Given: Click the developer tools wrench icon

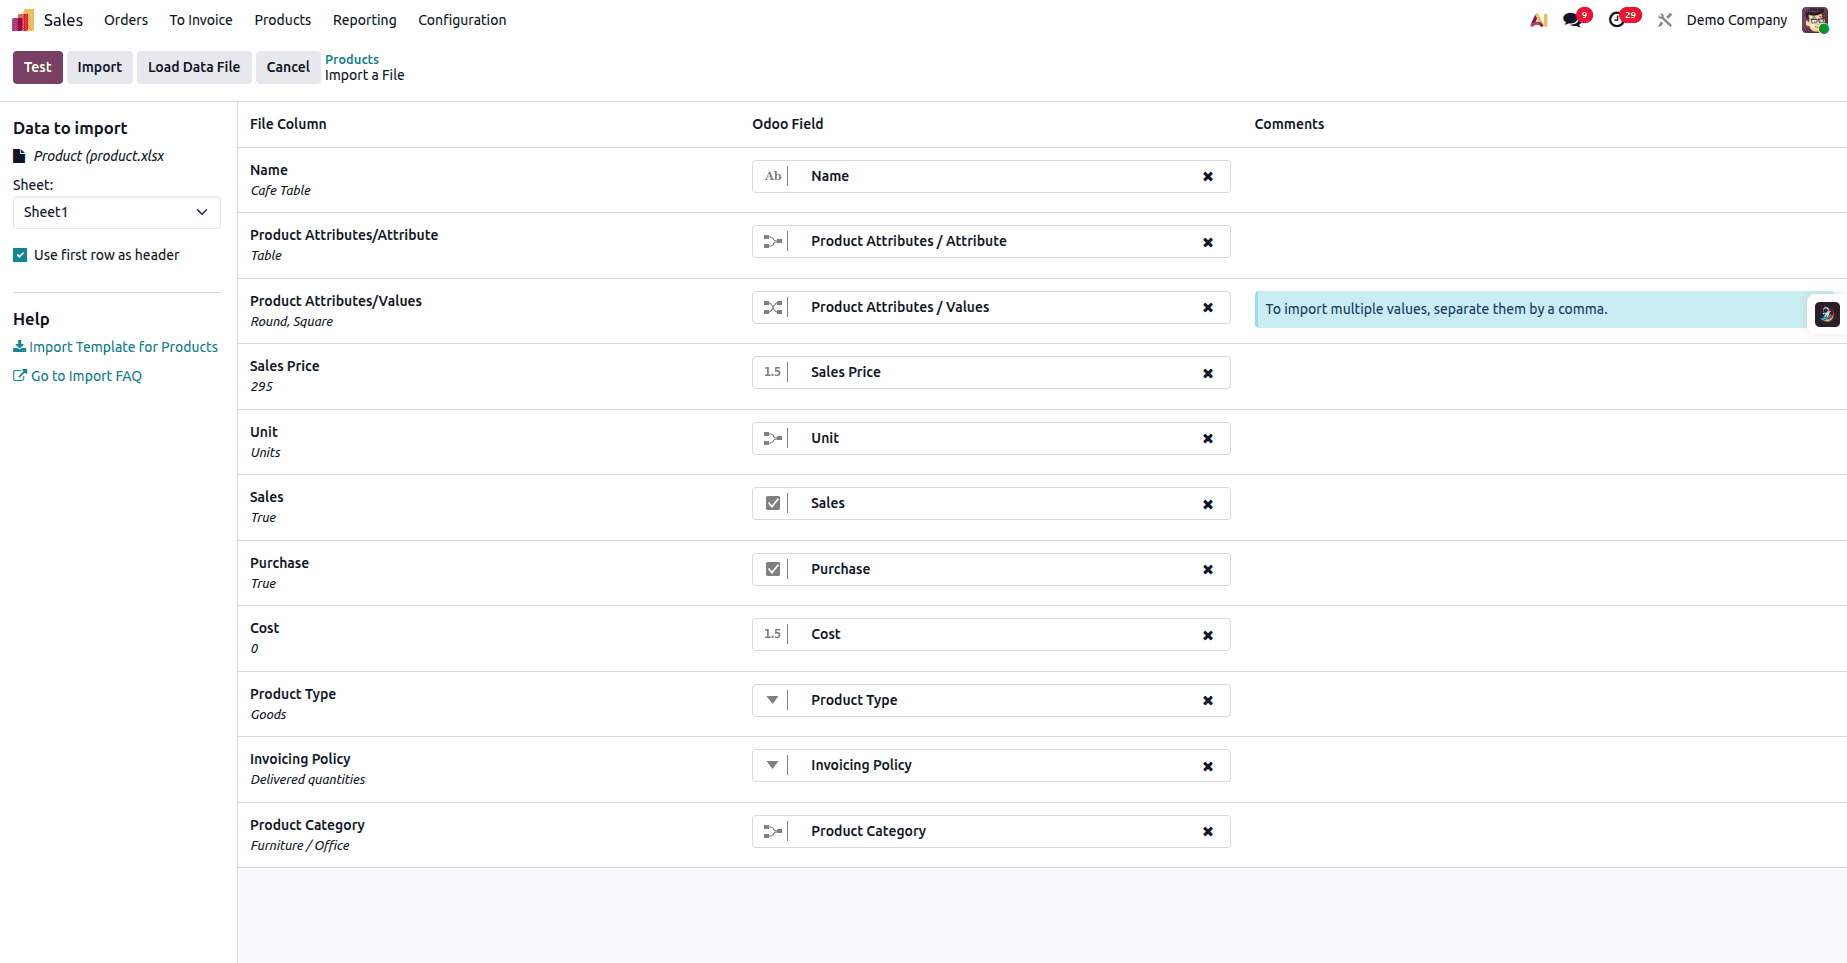Looking at the screenshot, I should (1664, 19).
